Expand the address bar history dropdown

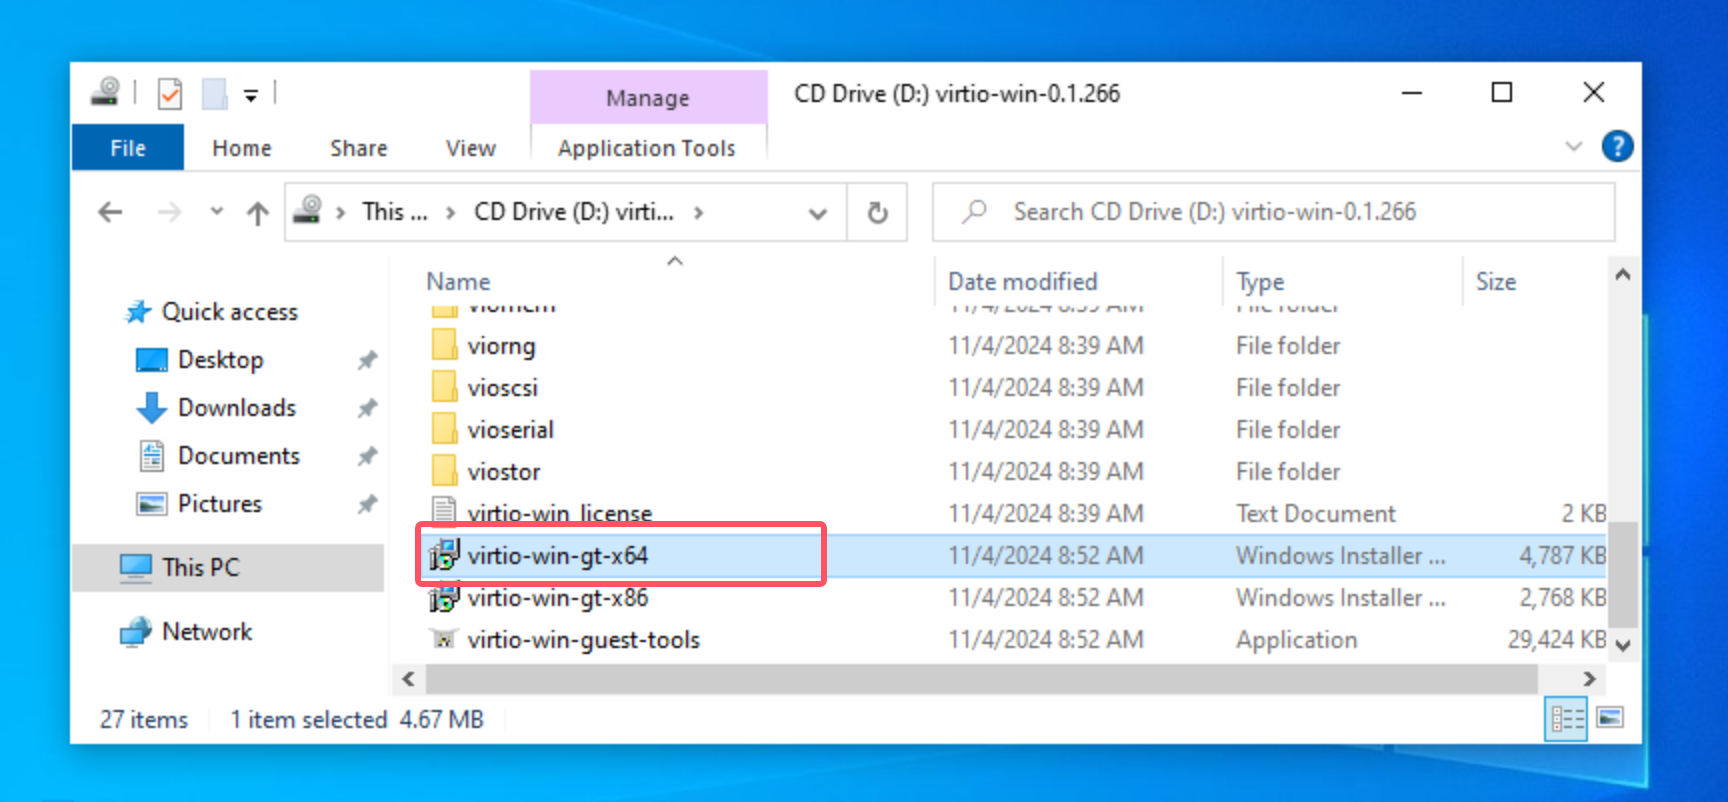pyautogui.click(x=817, y=213)
